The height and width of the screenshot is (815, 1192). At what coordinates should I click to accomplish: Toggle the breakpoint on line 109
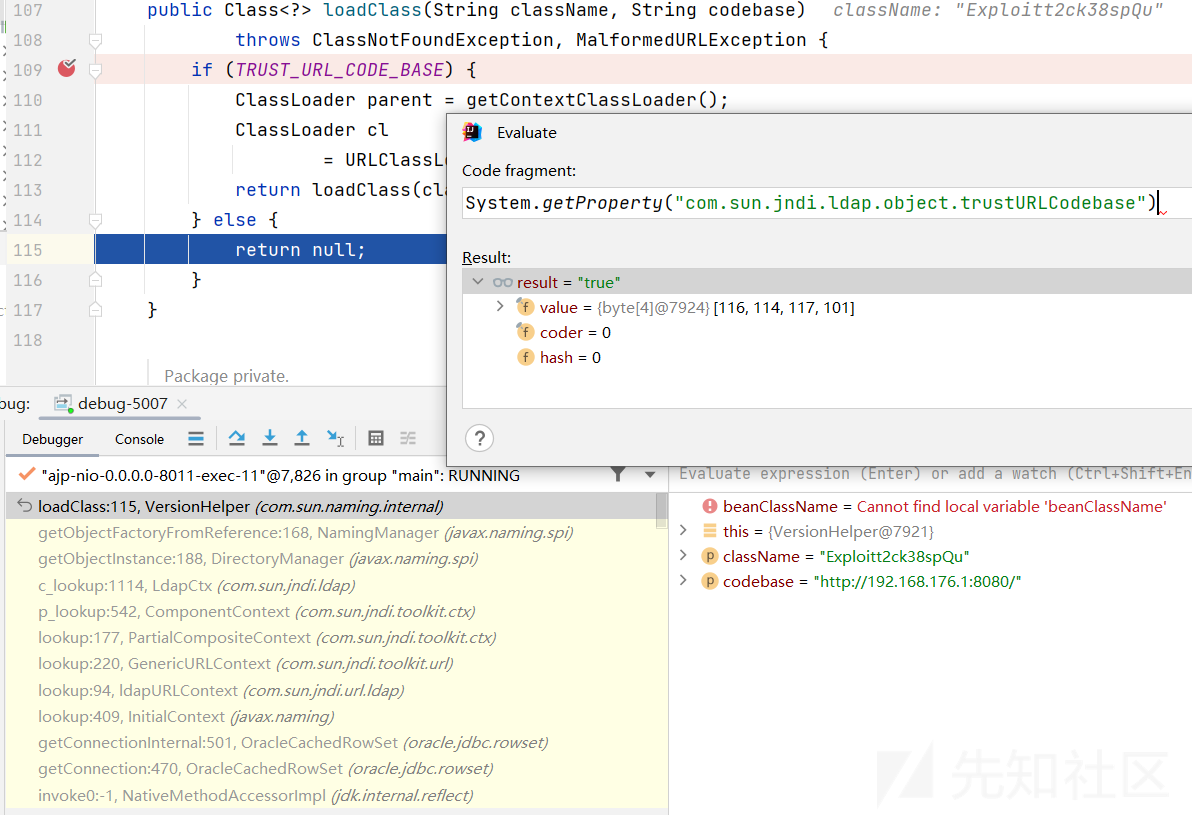[67, 69]
